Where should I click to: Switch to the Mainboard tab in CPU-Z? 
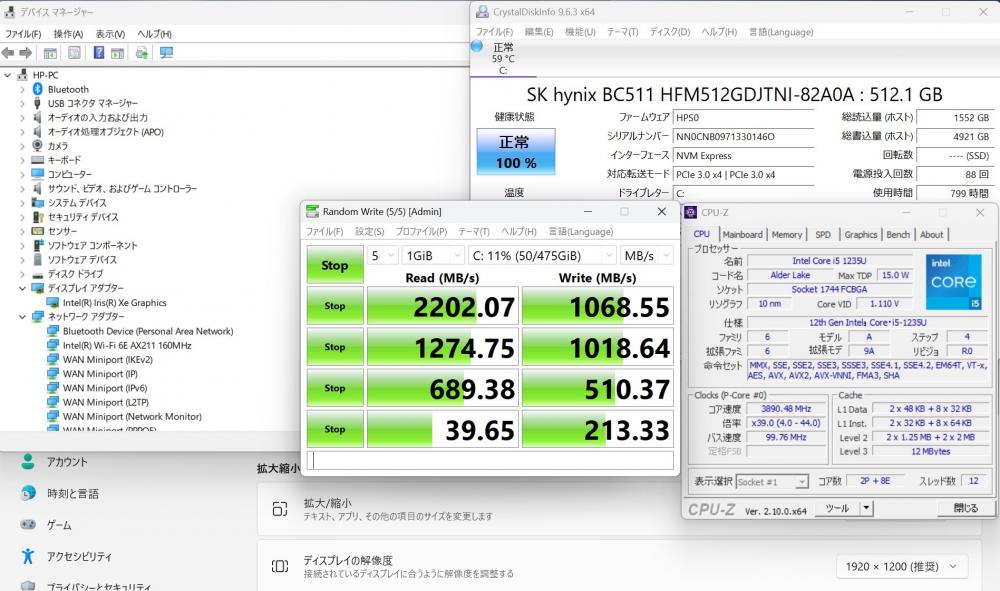click(x=742, y=235)
